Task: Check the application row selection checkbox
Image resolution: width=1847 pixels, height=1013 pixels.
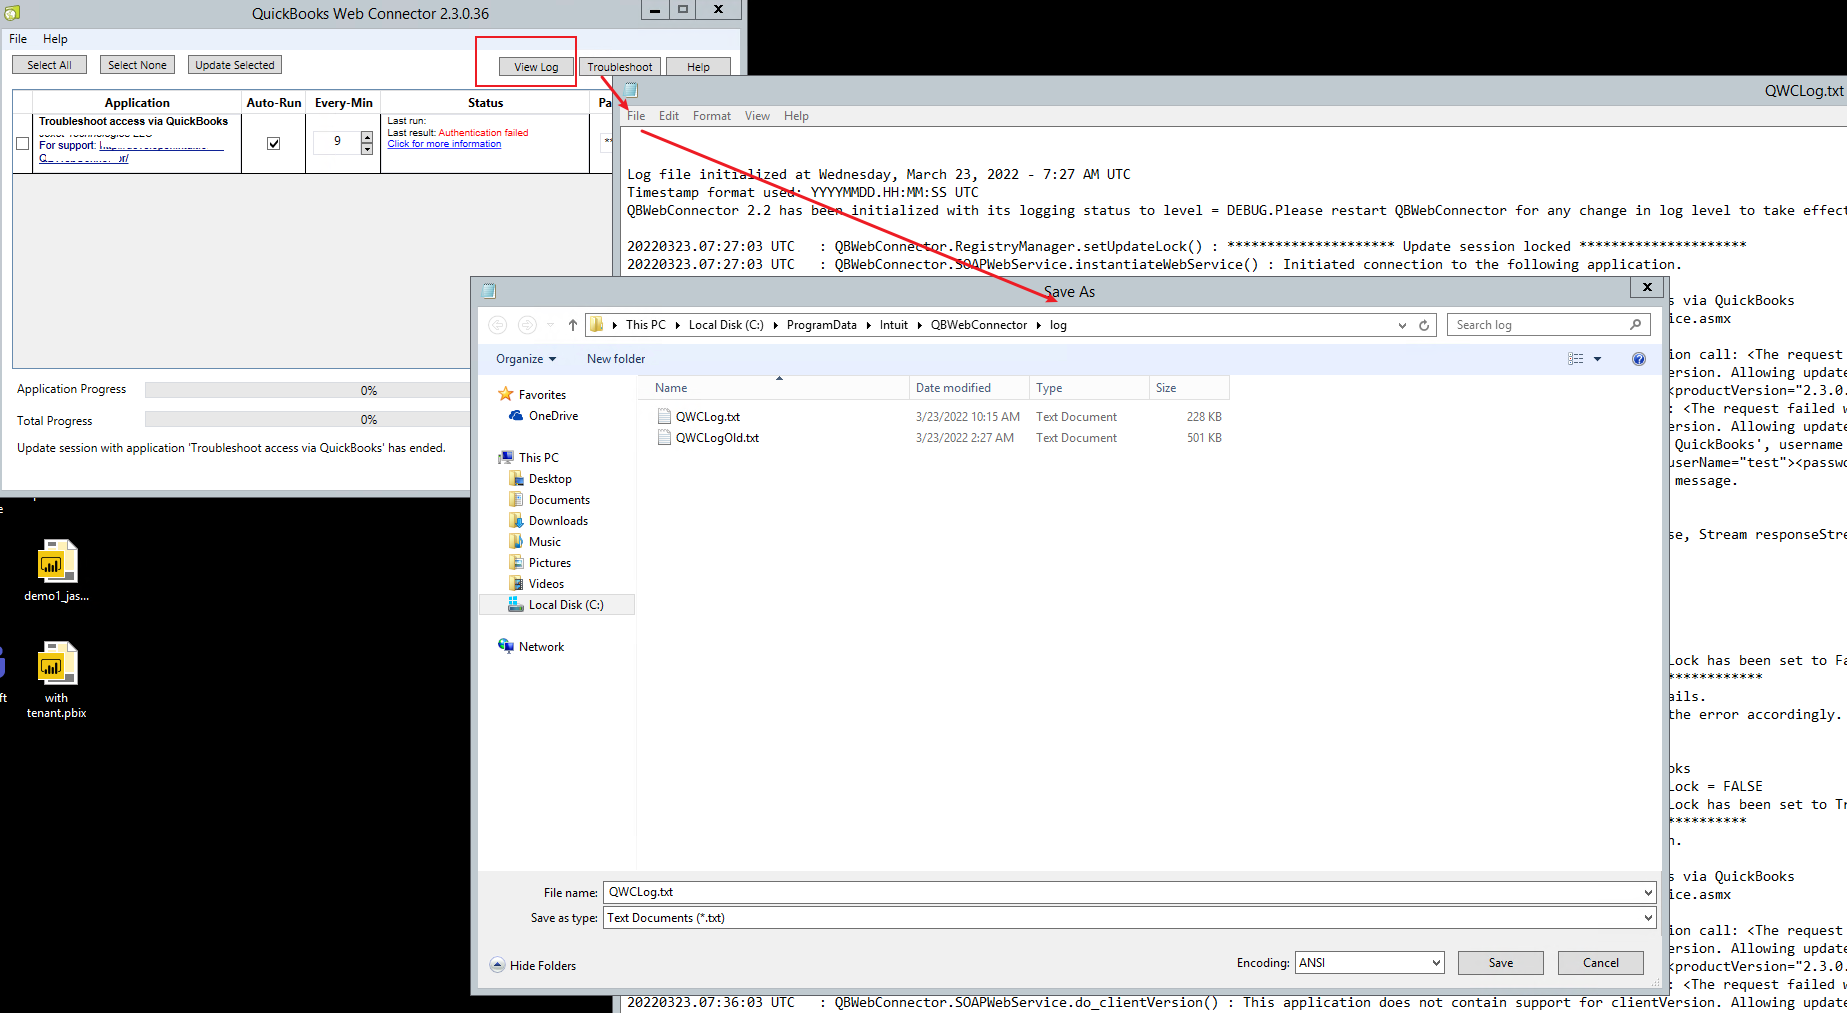Action: 22,143
